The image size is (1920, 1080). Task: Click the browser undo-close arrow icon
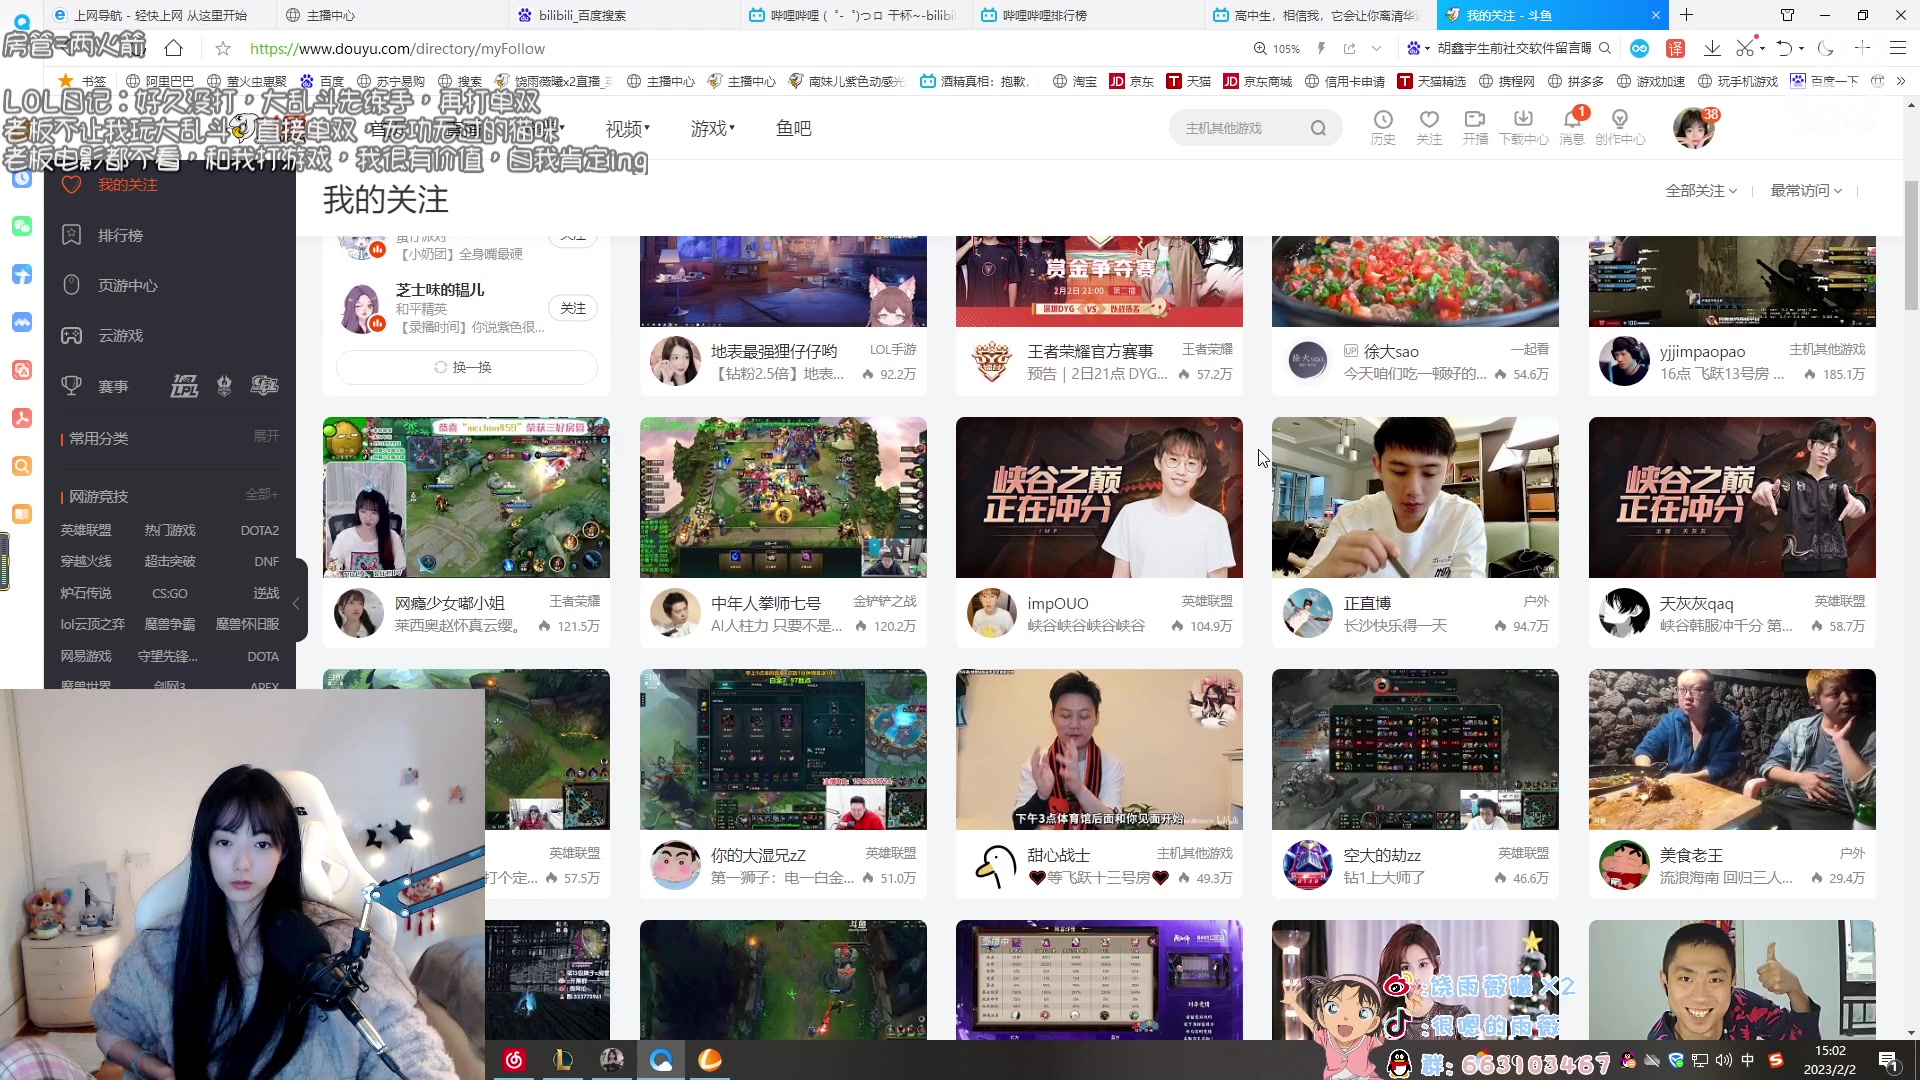[x=1785, y=48]
